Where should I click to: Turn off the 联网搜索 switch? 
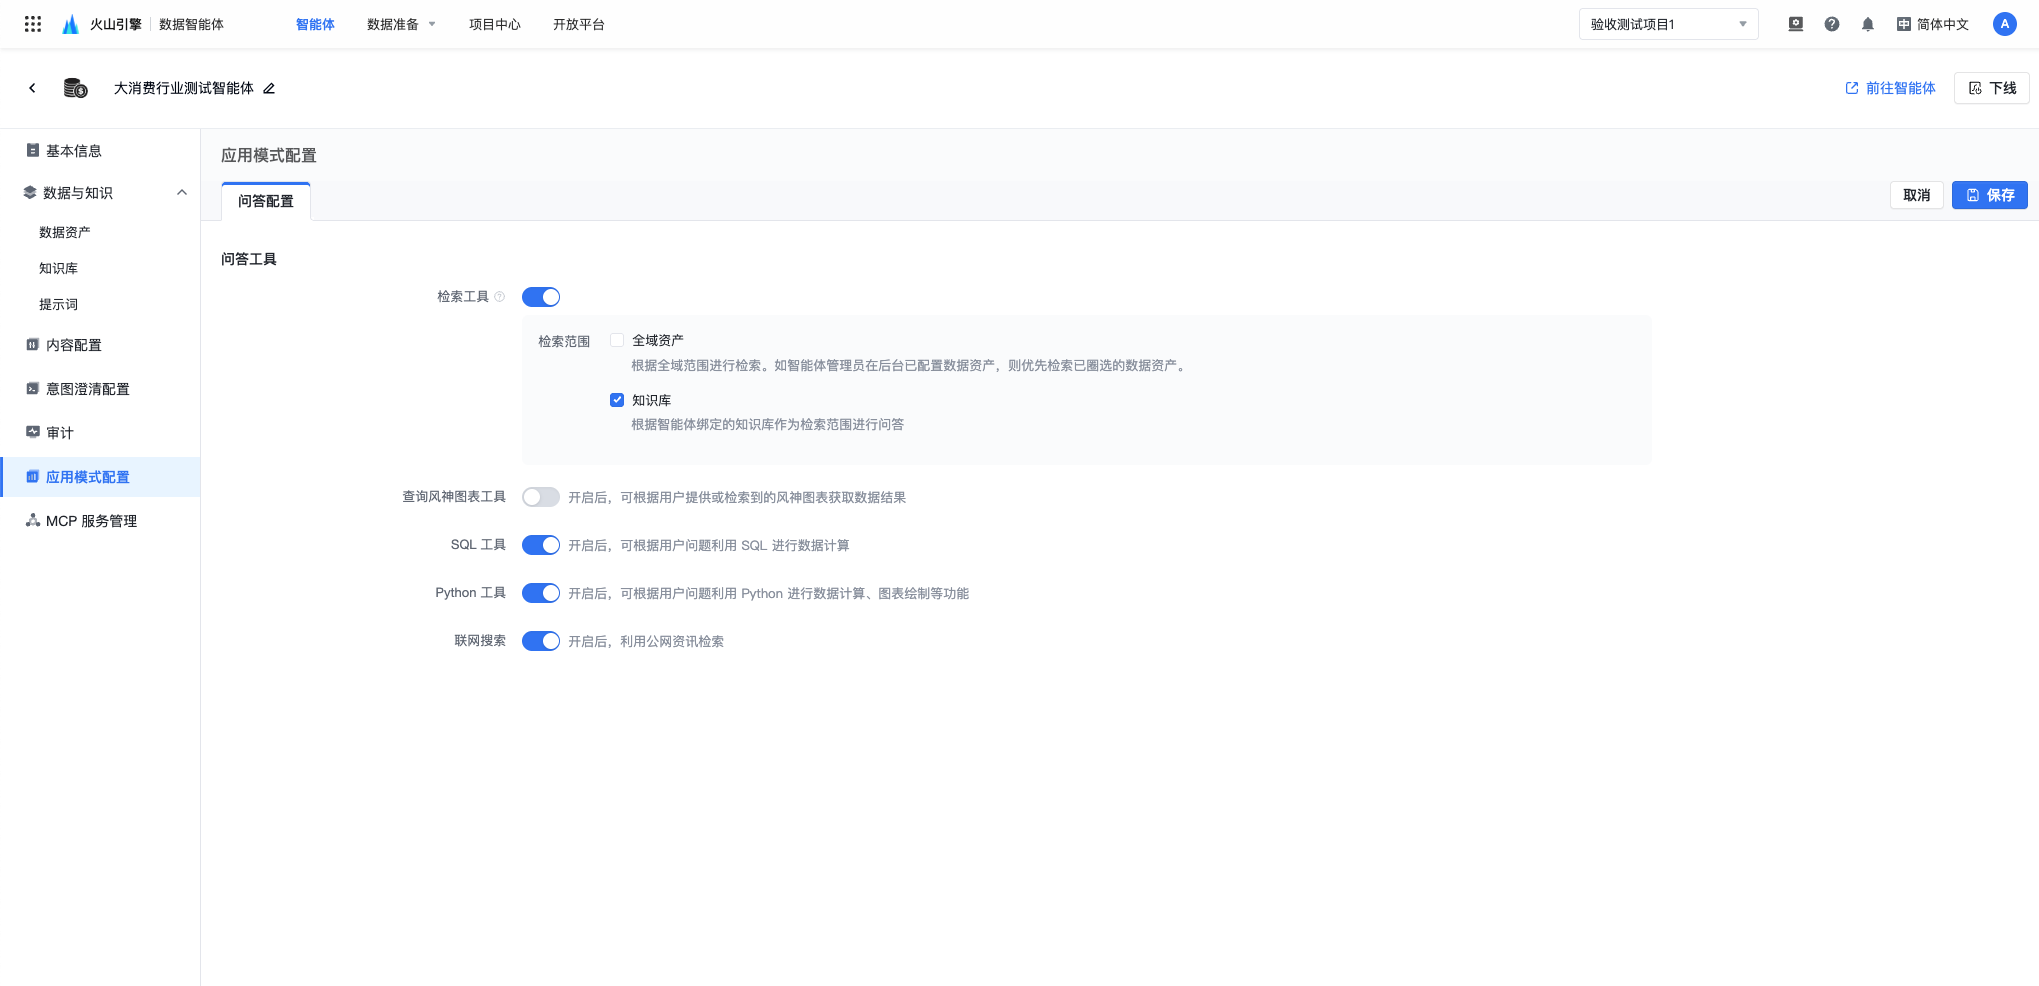click(x=541, y=641)
